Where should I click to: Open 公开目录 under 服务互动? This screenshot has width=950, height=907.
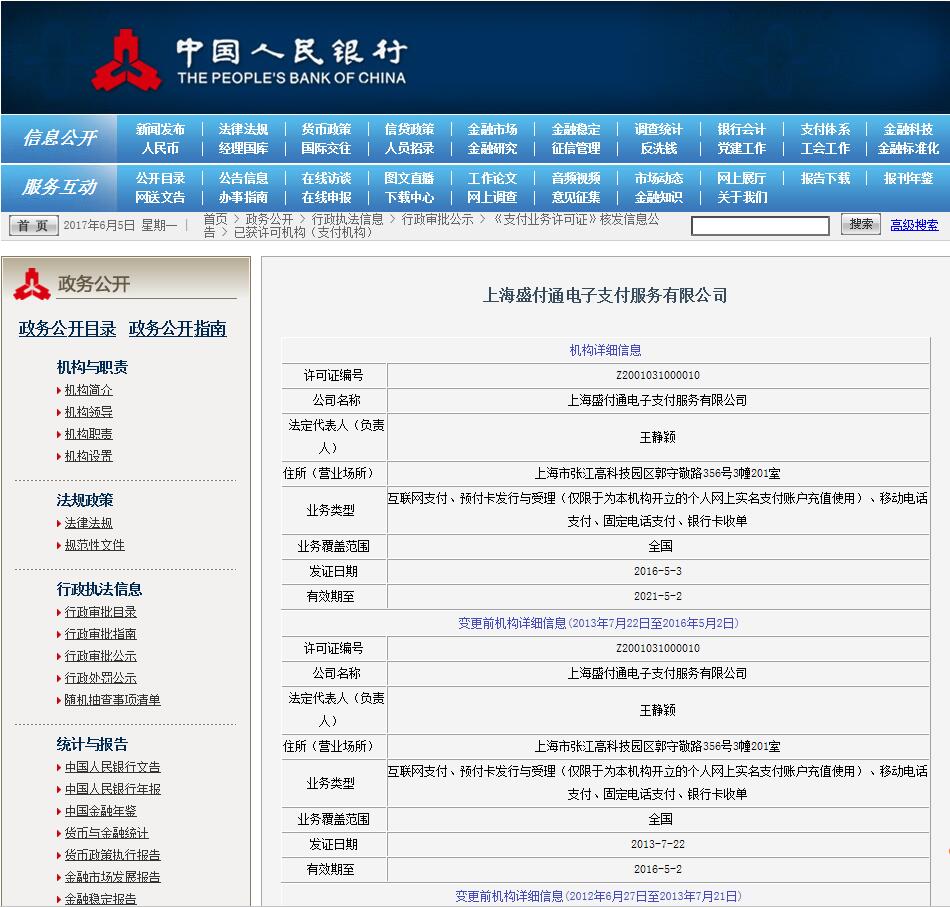[160, 178]
